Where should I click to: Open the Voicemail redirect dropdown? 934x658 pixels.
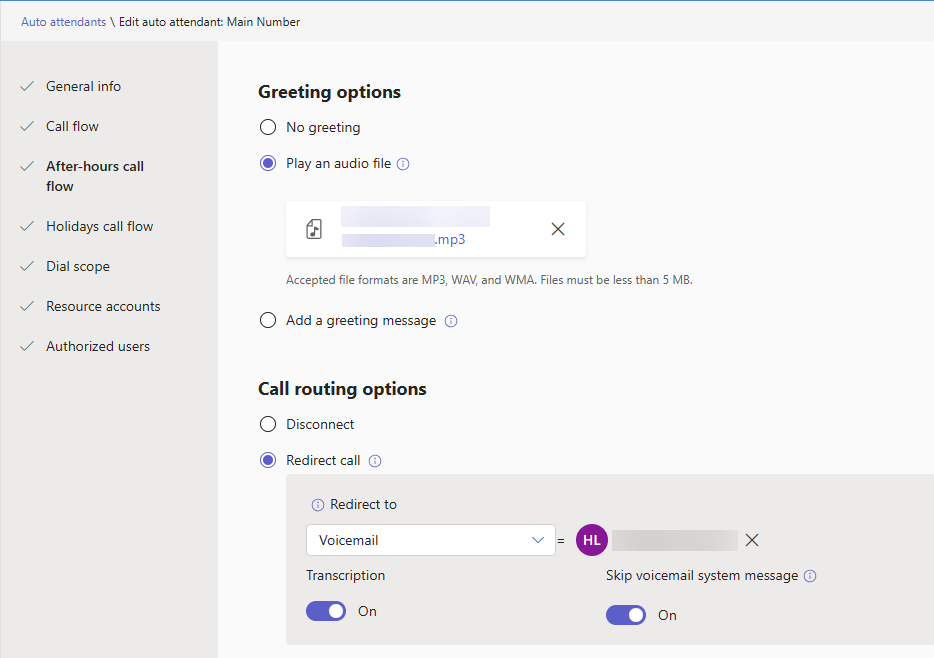point(430,540)
